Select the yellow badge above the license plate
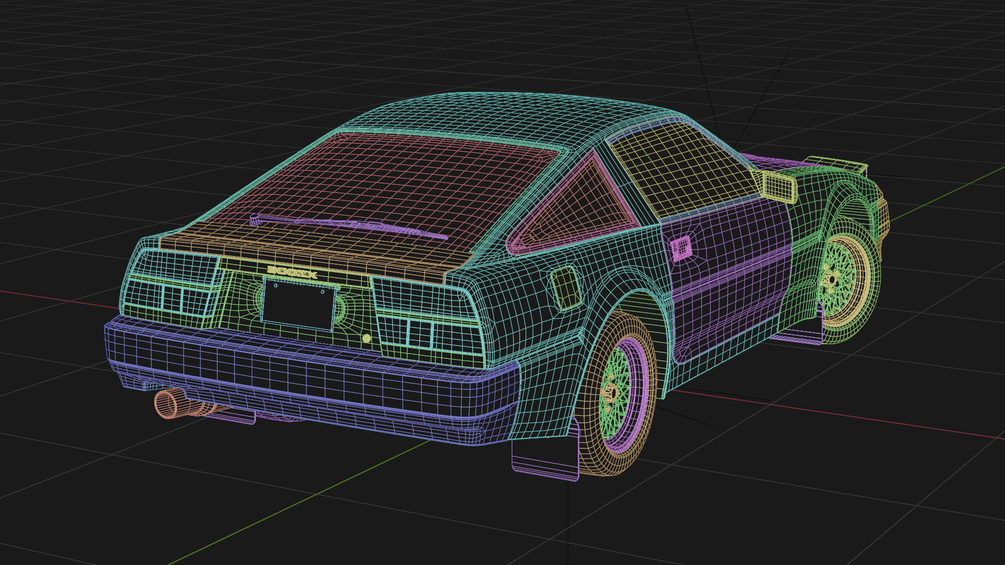This screenshot has height=565, width=1005. tap(292, 273)
